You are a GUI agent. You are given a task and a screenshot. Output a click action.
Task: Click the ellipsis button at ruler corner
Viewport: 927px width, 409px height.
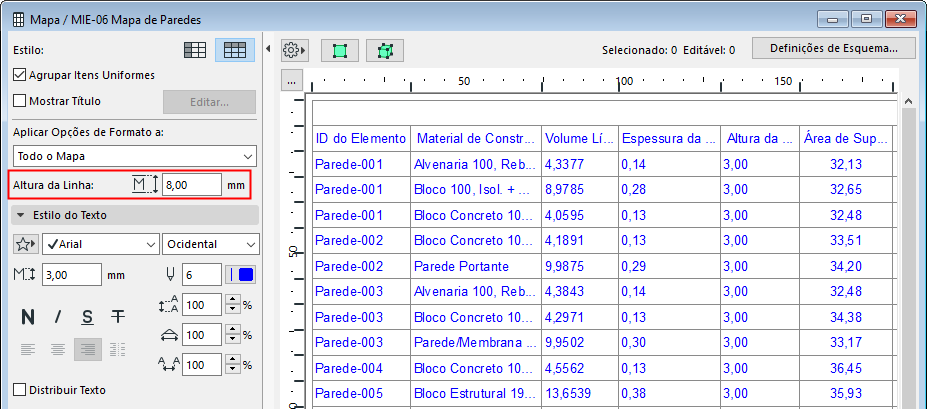(x=291, y=81)
